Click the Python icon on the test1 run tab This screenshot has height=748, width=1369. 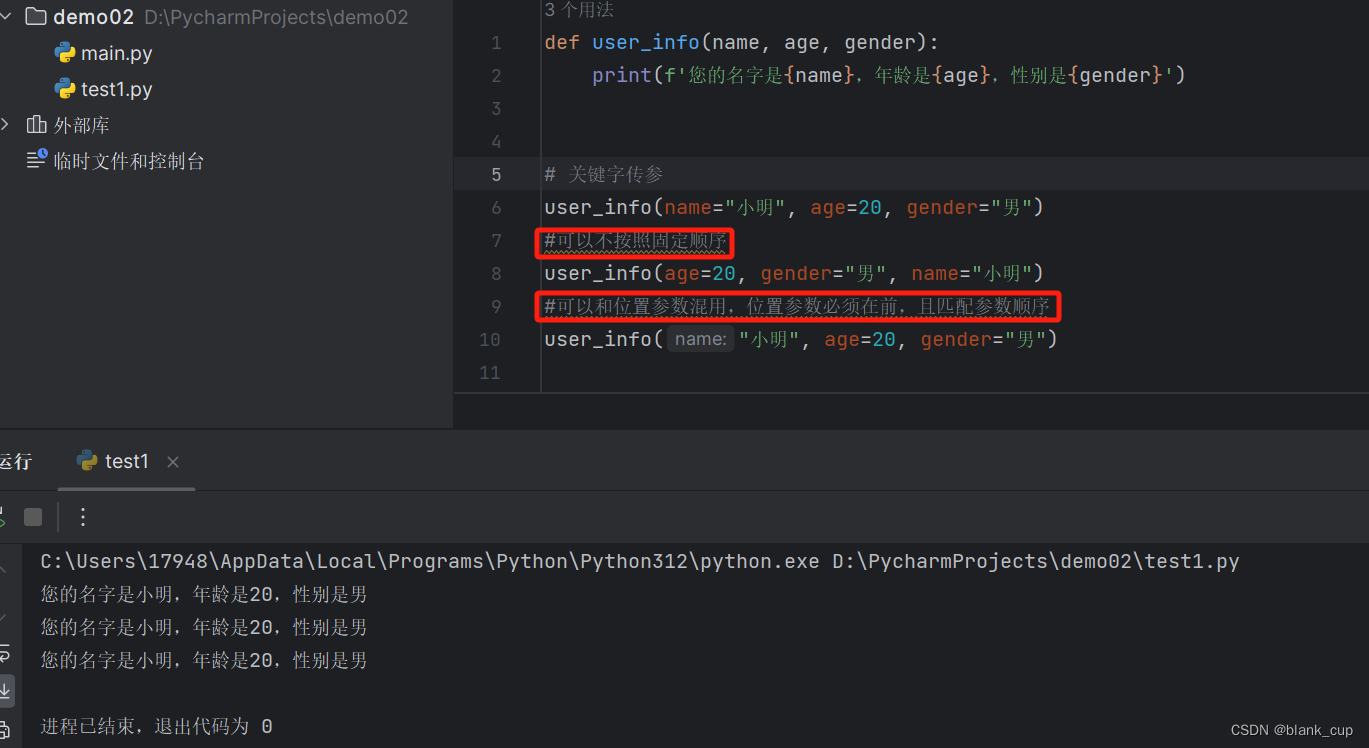(87, 461)
